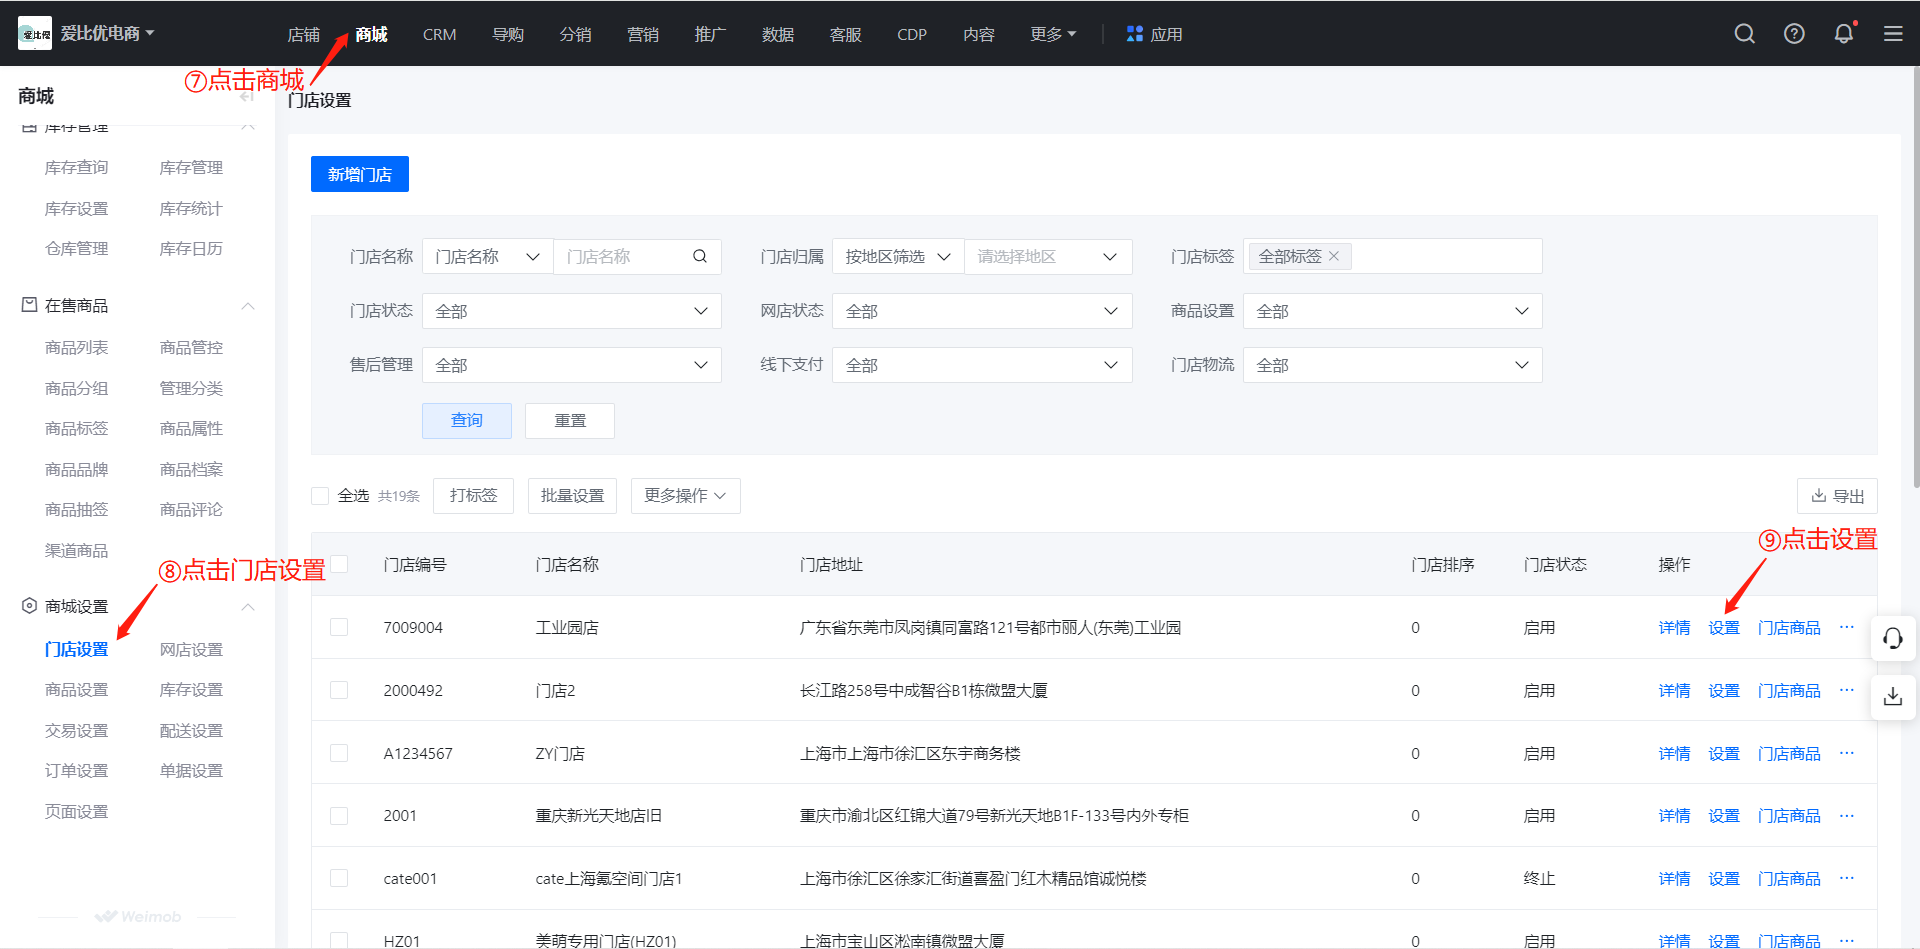
Task: Select the row checkbox for HZ01
Action: 339,940
